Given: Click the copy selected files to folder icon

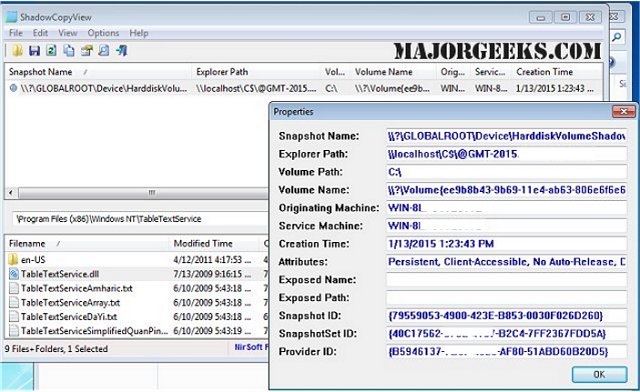Looking at the screenshot, I should 17,51.
